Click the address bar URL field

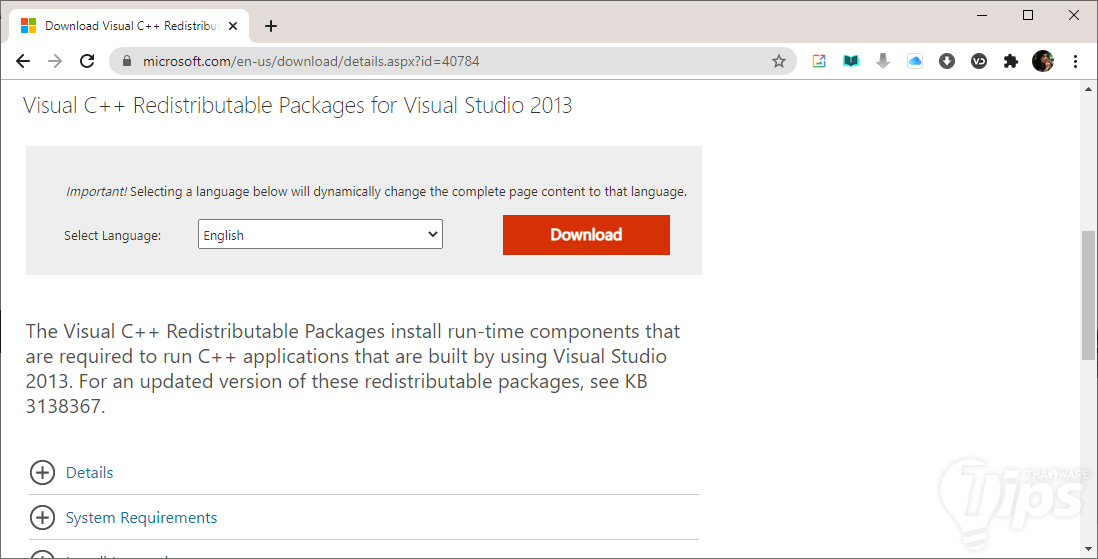(450, 61)
